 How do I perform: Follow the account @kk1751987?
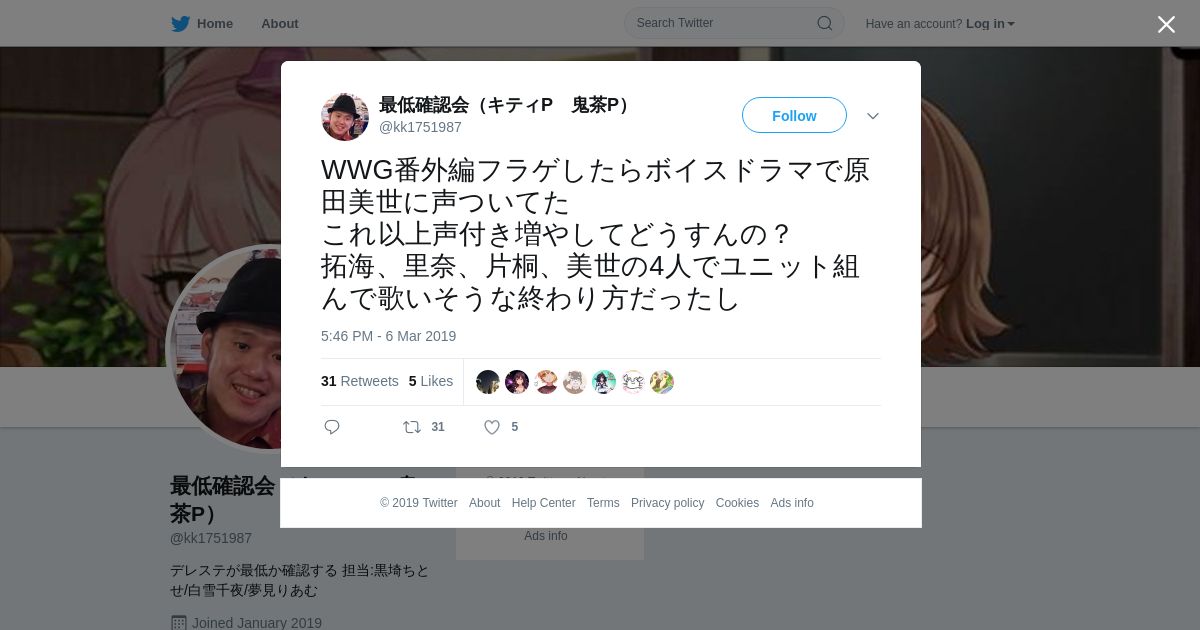tap(794, 116)
